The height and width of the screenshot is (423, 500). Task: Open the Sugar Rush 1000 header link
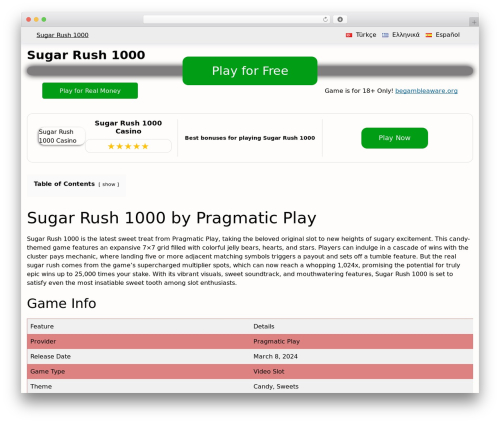click(x=62, y=35)
